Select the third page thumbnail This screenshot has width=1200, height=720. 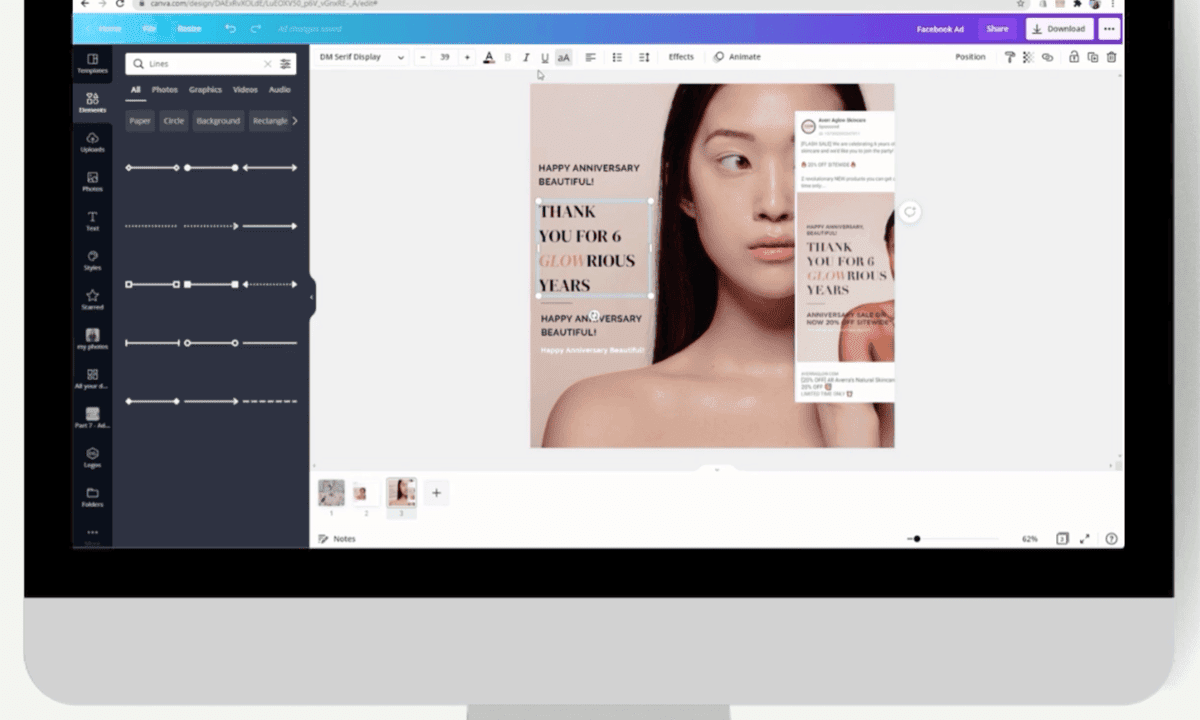[401, 492]
